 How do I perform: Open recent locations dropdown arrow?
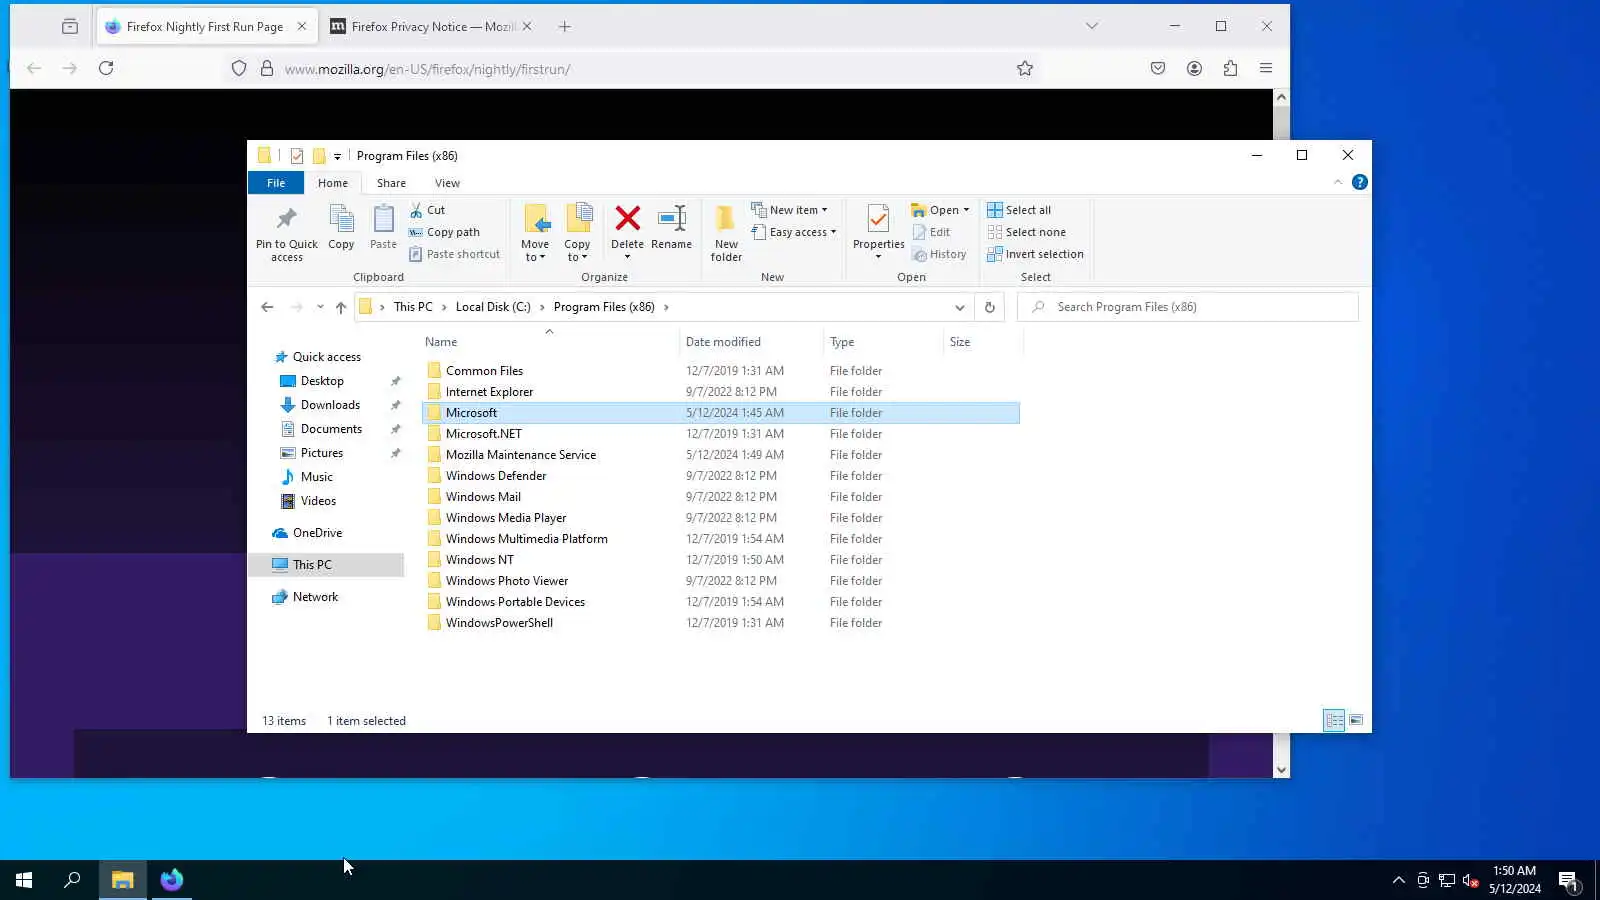[x=320, y=307]
